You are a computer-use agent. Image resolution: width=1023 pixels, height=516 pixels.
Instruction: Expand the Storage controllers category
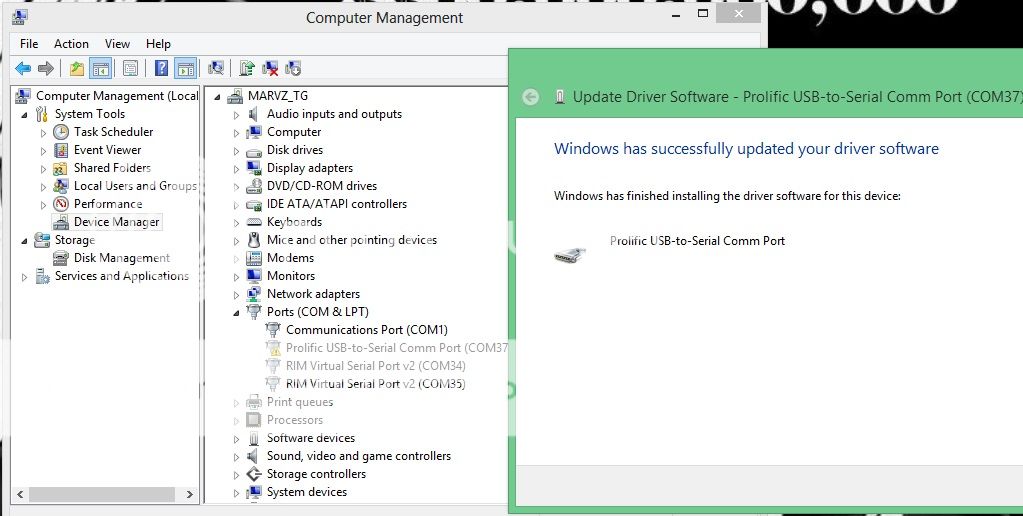pyautogui.click(x=236, y=475)
